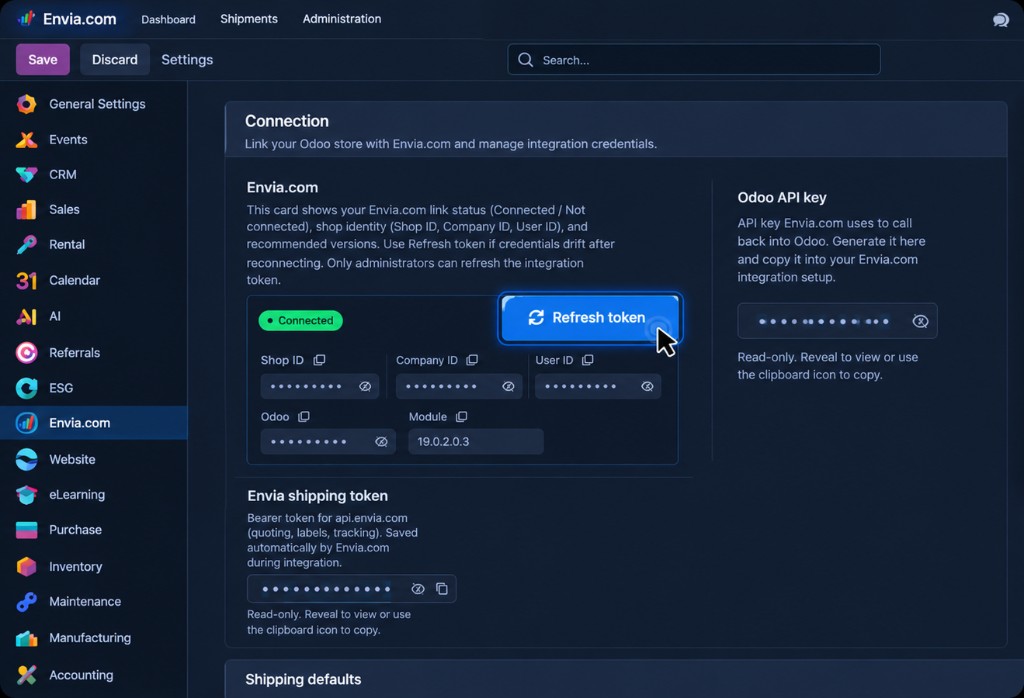
Task: Click the Connection section heading
Action: click(287, 121)
